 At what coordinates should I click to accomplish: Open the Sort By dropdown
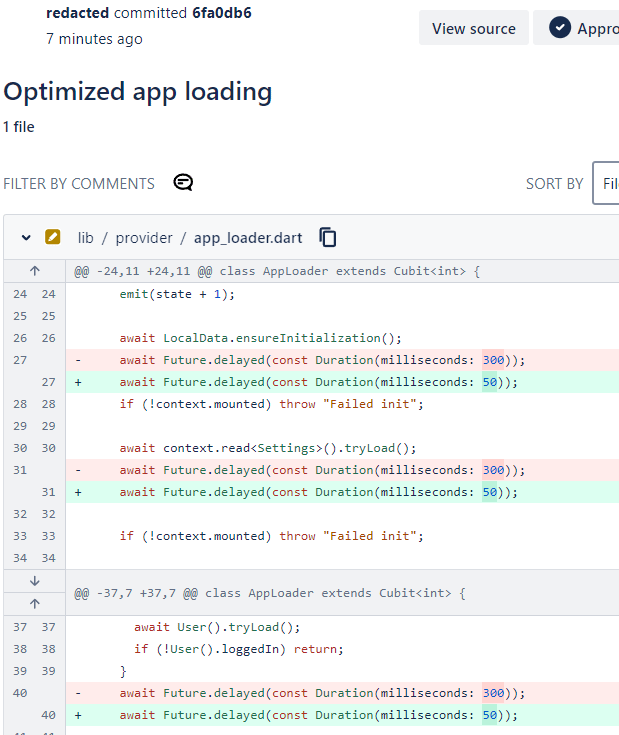606,183
